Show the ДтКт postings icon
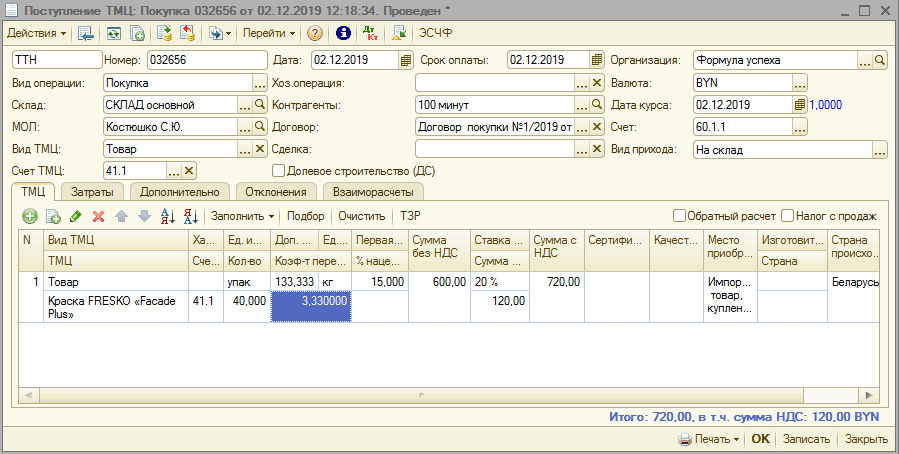899x454 pixels. [x=372, y=33]
